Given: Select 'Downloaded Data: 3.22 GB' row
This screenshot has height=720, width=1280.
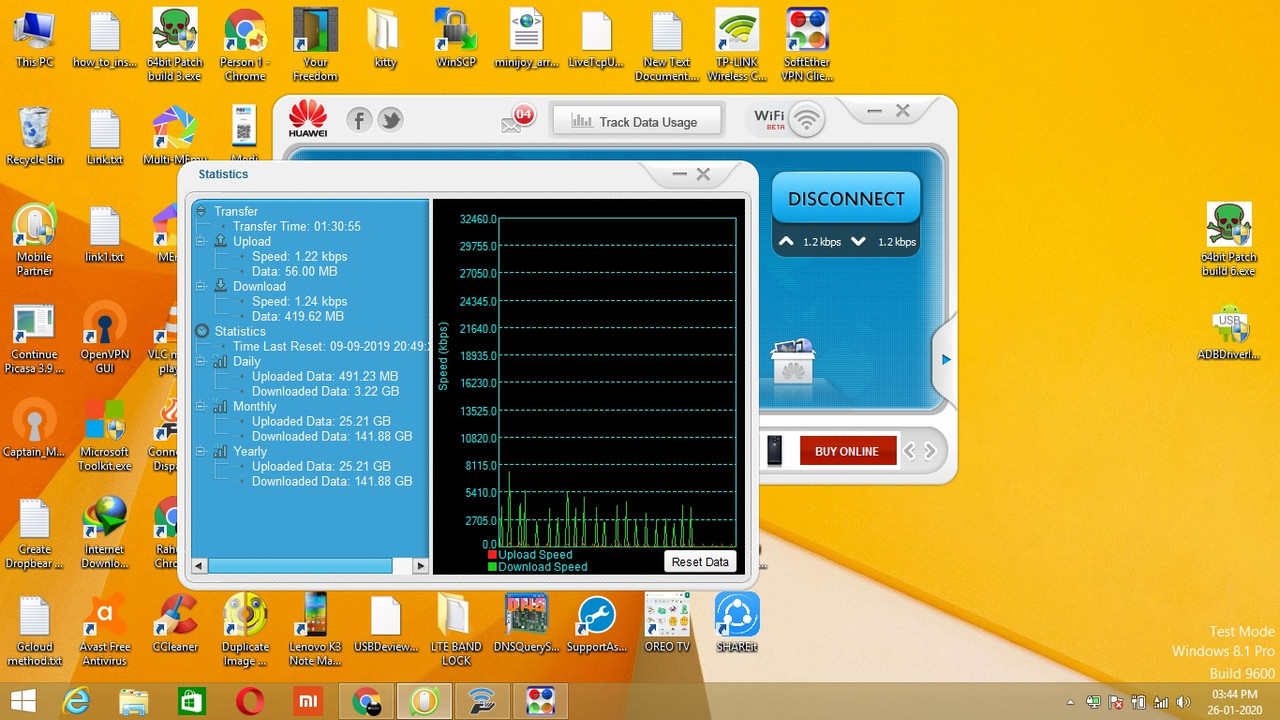Looking at the screenshot, I should coord(326,391).
